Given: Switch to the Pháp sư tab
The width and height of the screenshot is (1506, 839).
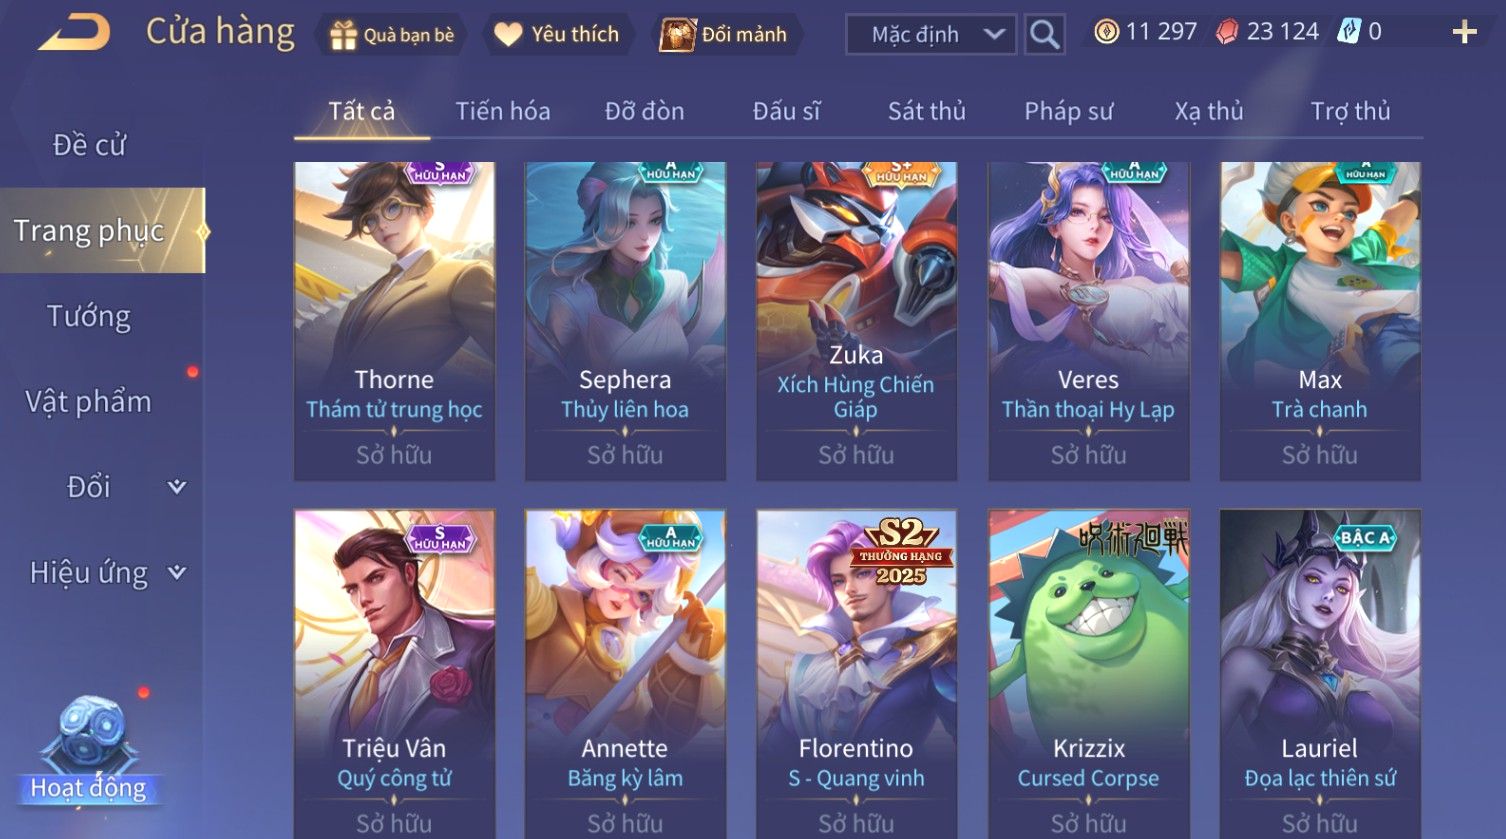Looking at the screenshot, I should pyautogui.click(x=1068, y=111).
